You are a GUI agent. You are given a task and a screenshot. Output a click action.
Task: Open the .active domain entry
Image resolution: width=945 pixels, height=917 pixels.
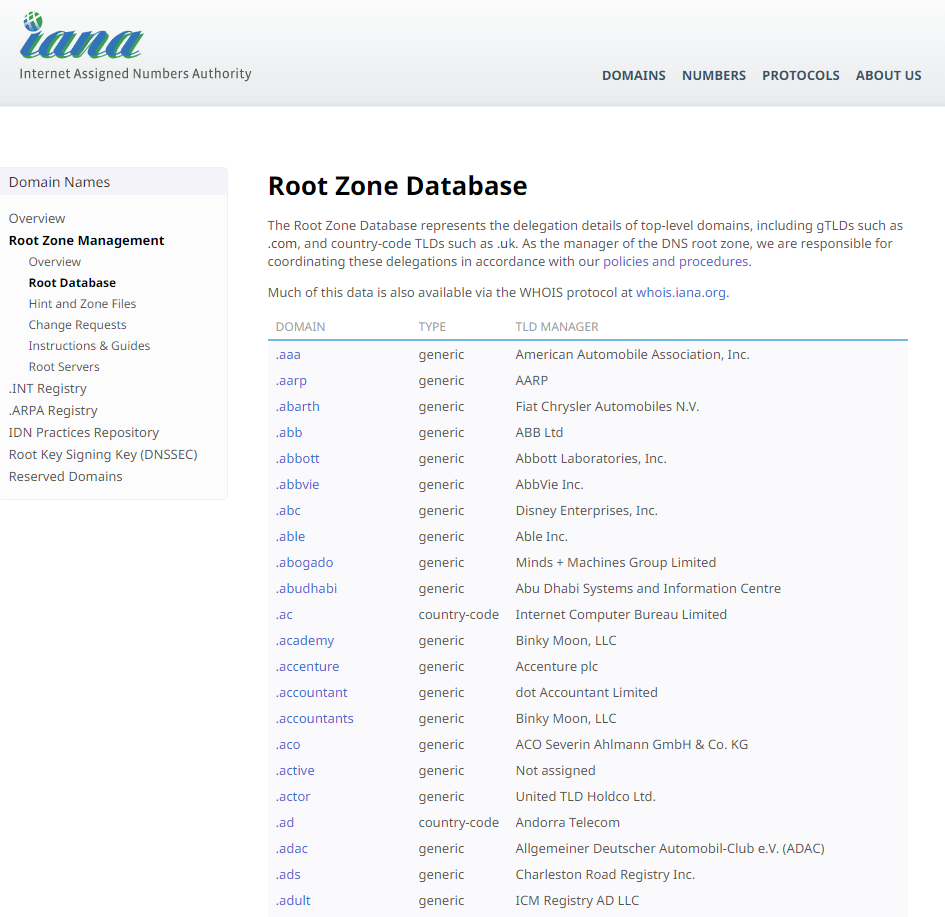point(295,771)
